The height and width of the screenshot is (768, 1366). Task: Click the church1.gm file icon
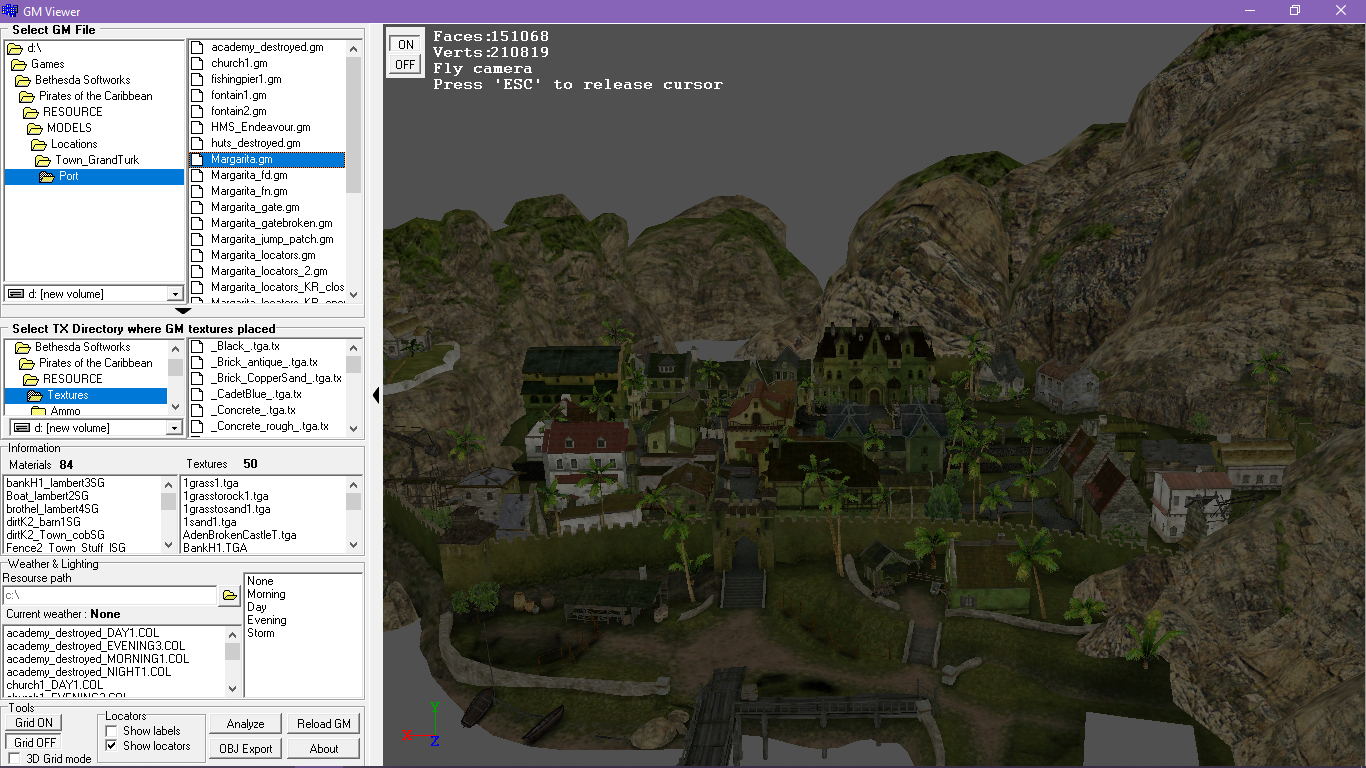pyautogui.click(x=197, y=63)
